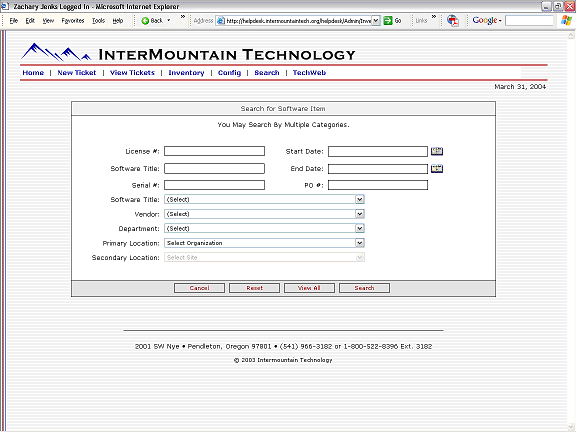Click the Cancel button
This screenshot has width=576, height=432.
pos(199,288)
